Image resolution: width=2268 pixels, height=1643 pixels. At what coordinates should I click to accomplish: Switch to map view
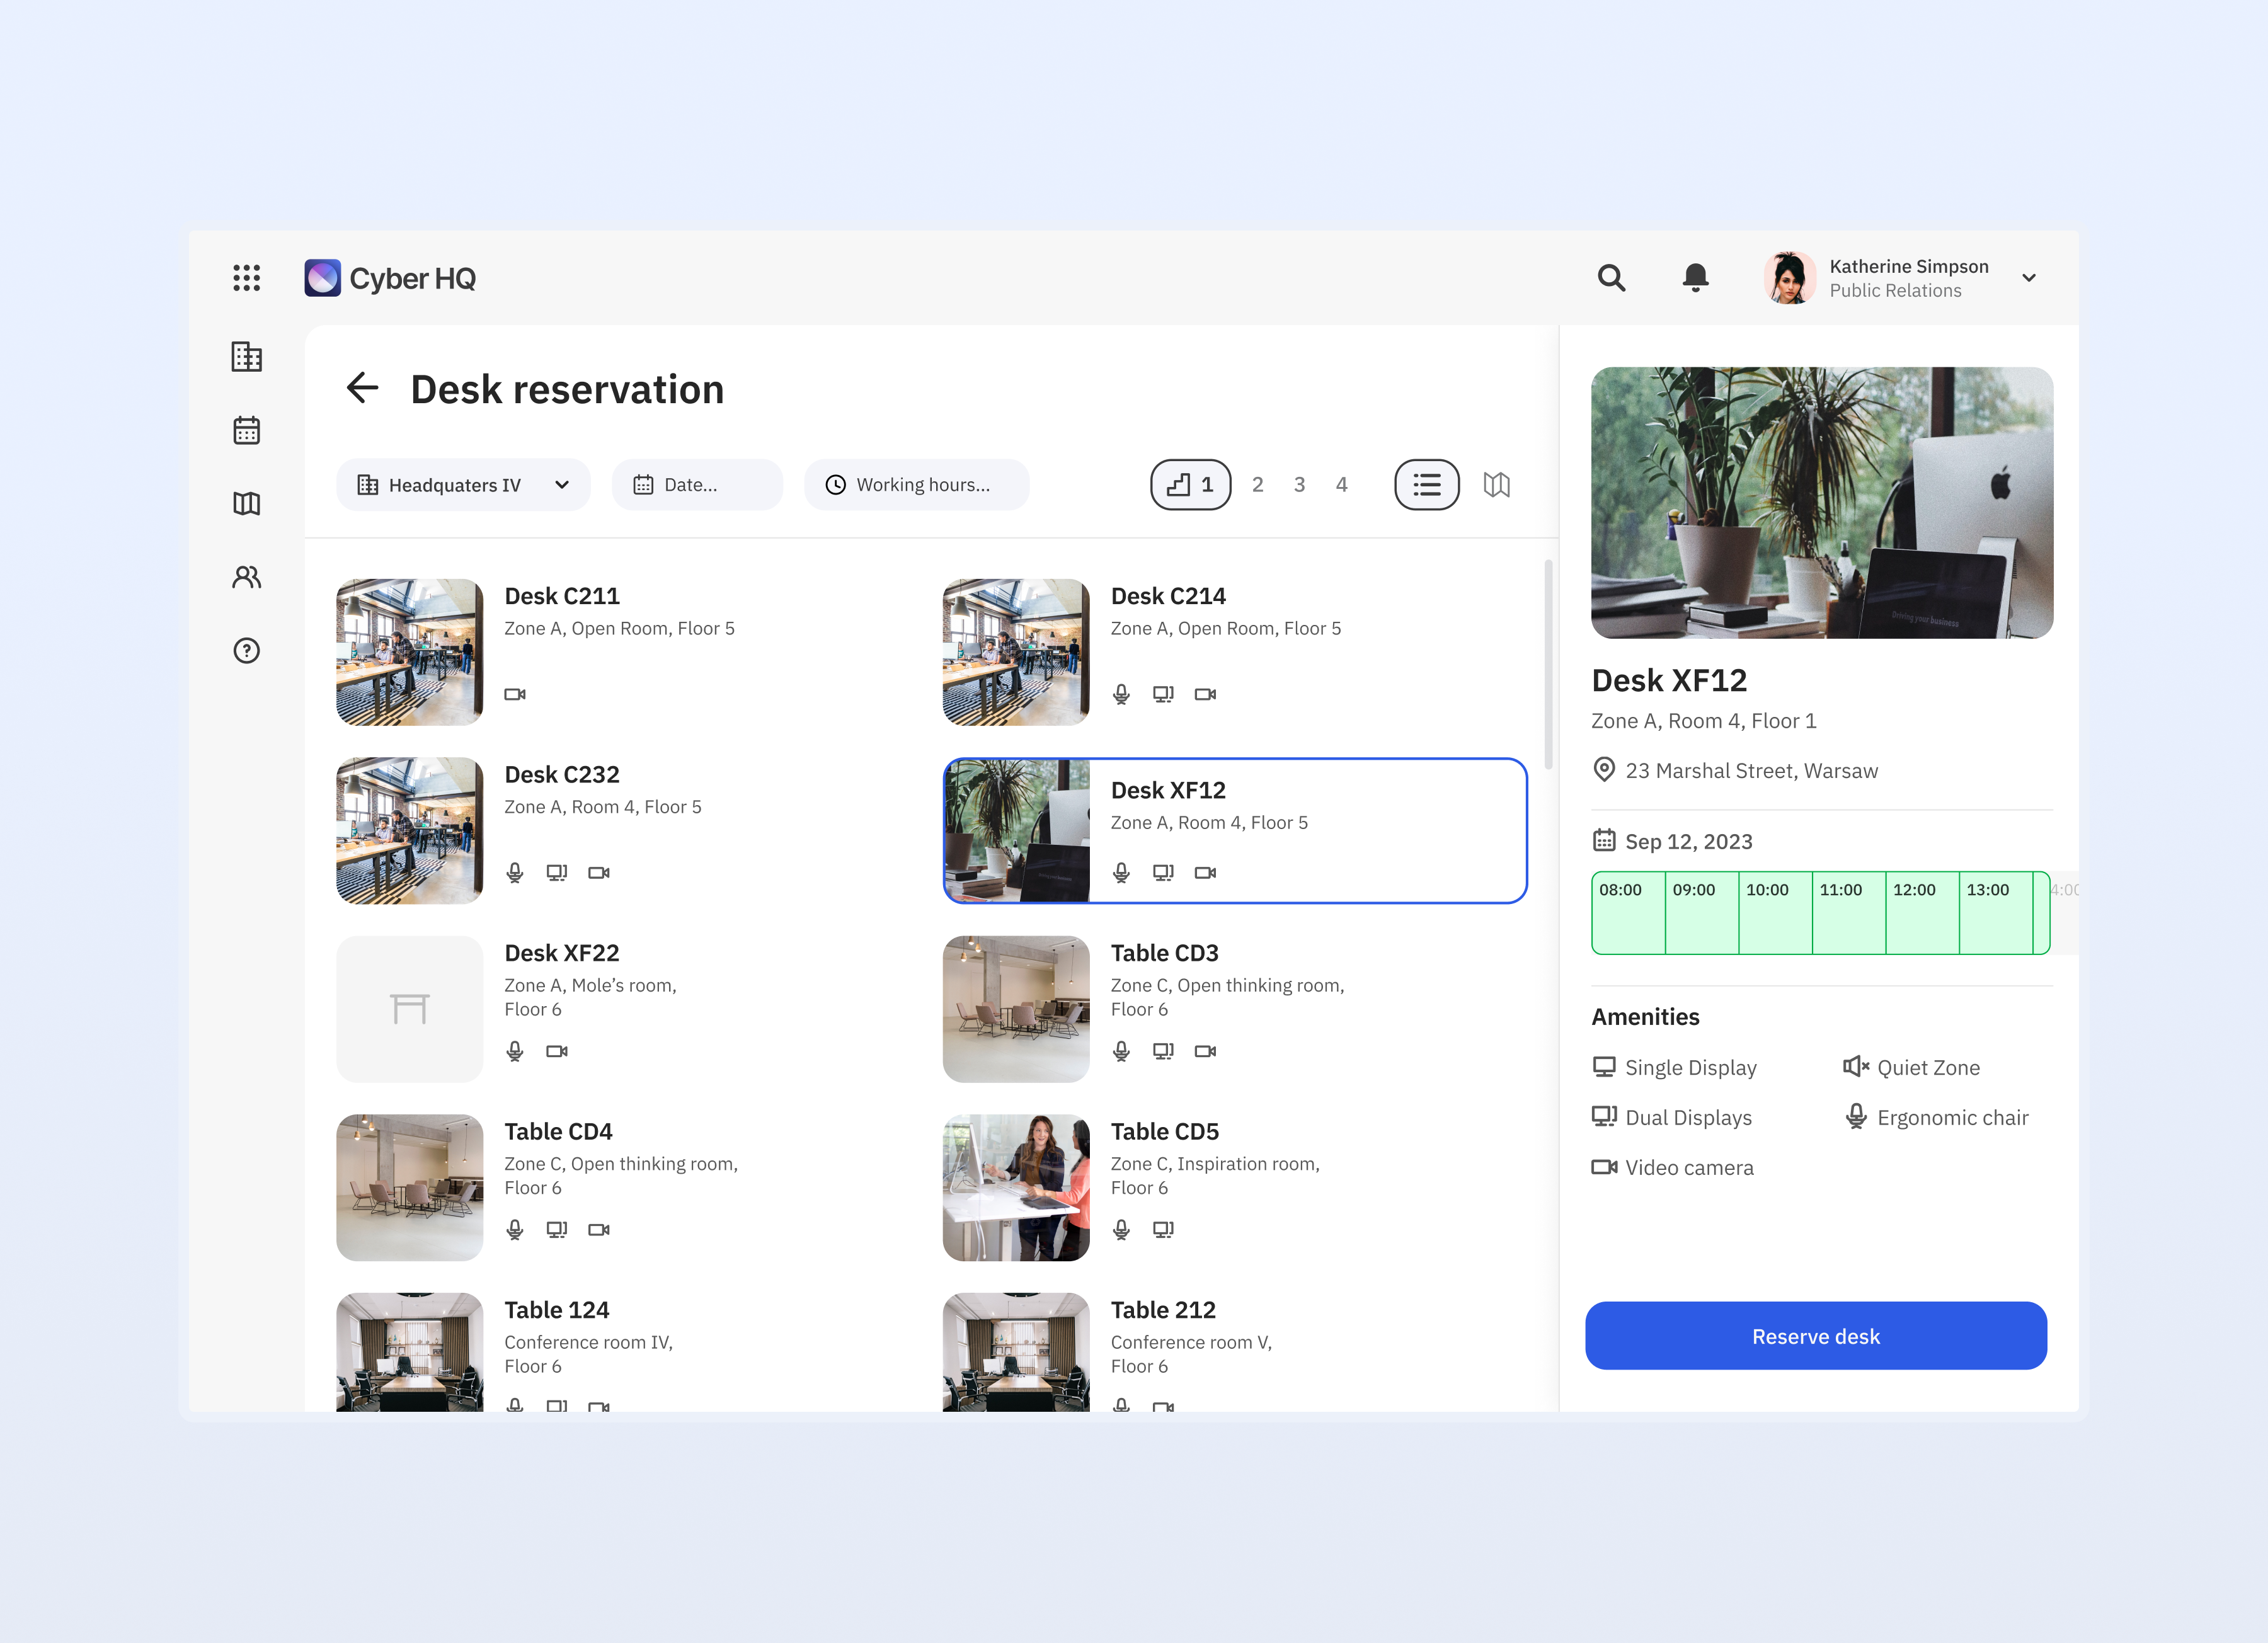click(1496, 485)
